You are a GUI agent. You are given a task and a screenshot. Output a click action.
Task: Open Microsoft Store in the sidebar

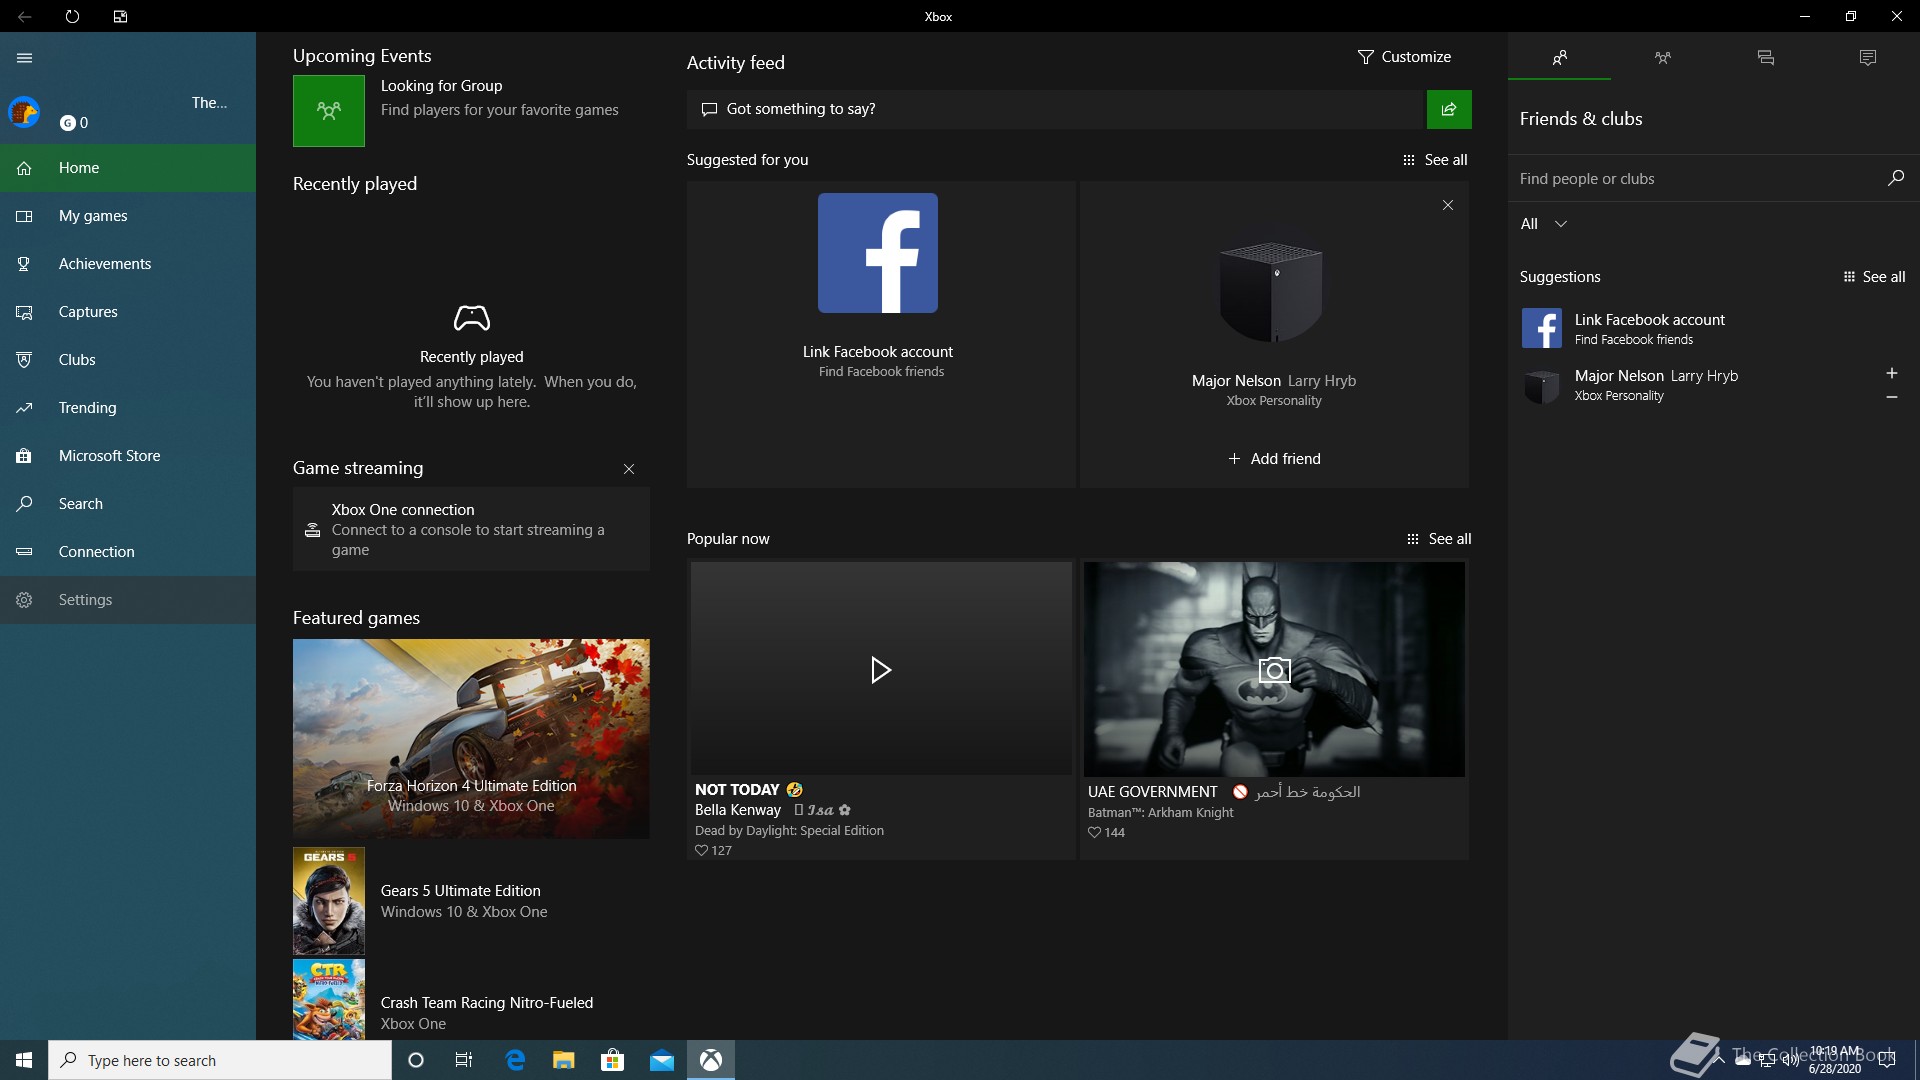click(x=128, y=456)
